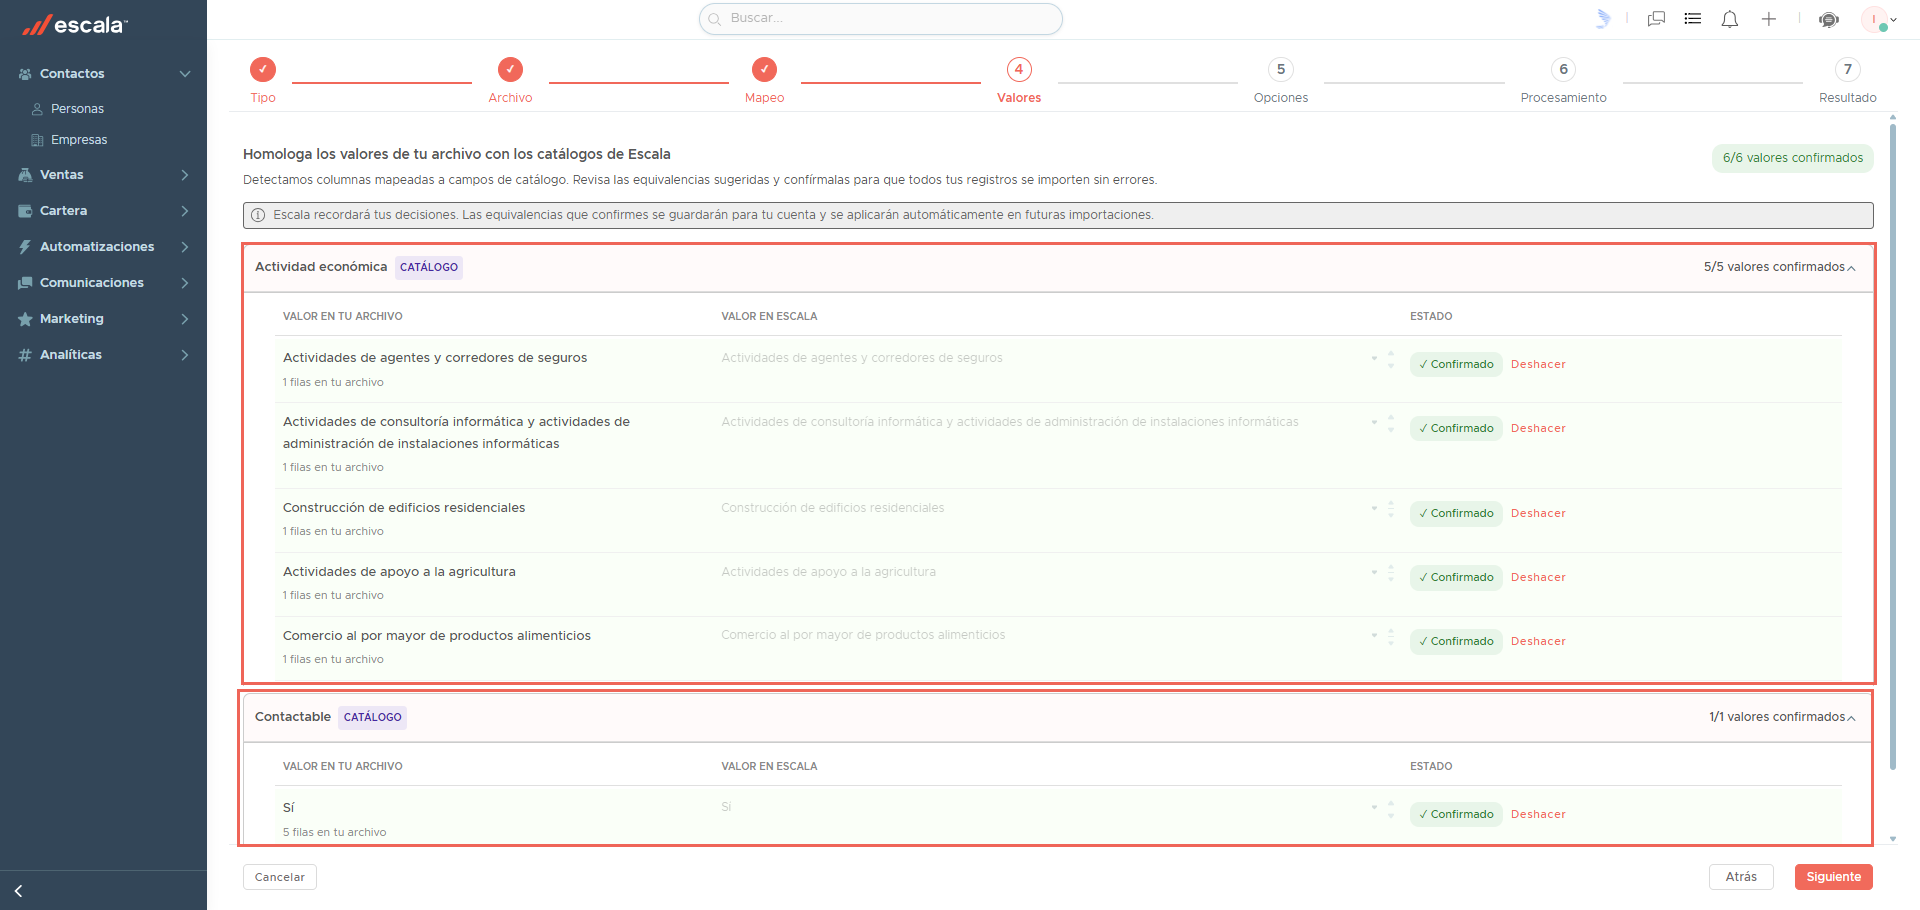The width and height of the screenshot is (1920, 910).
Task: Click the Cartera wallet icon
Action: [25, 211]
